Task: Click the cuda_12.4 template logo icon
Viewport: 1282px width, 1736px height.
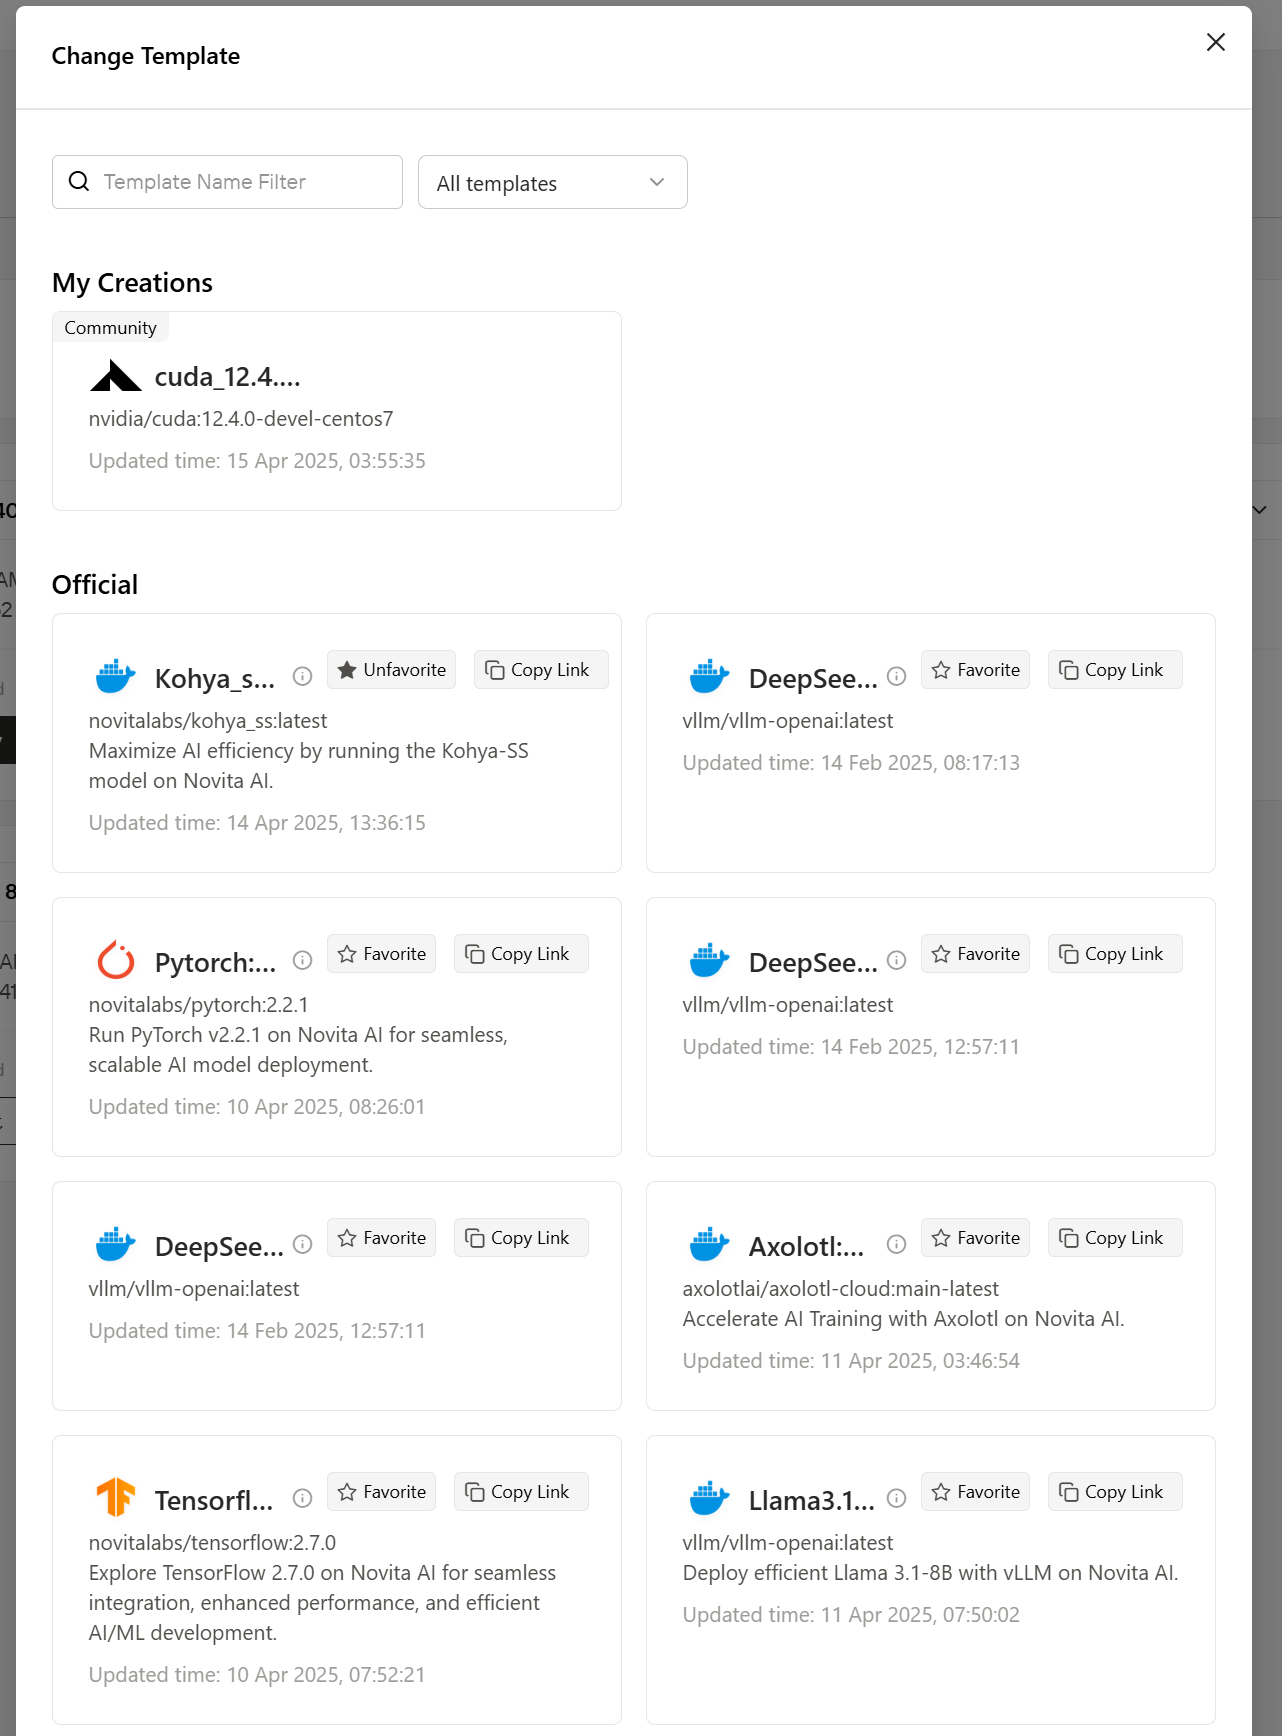Action: point(116,376)
